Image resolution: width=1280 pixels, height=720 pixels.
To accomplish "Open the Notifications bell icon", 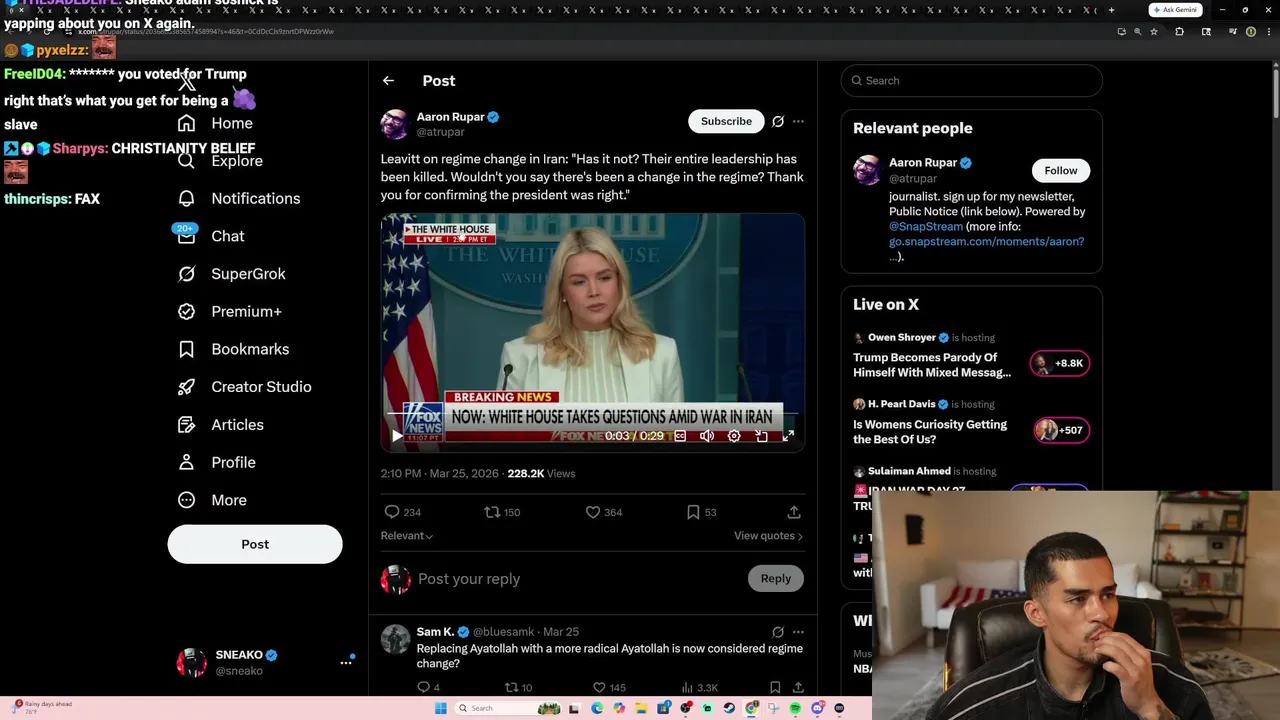I will tap(186, 198).
